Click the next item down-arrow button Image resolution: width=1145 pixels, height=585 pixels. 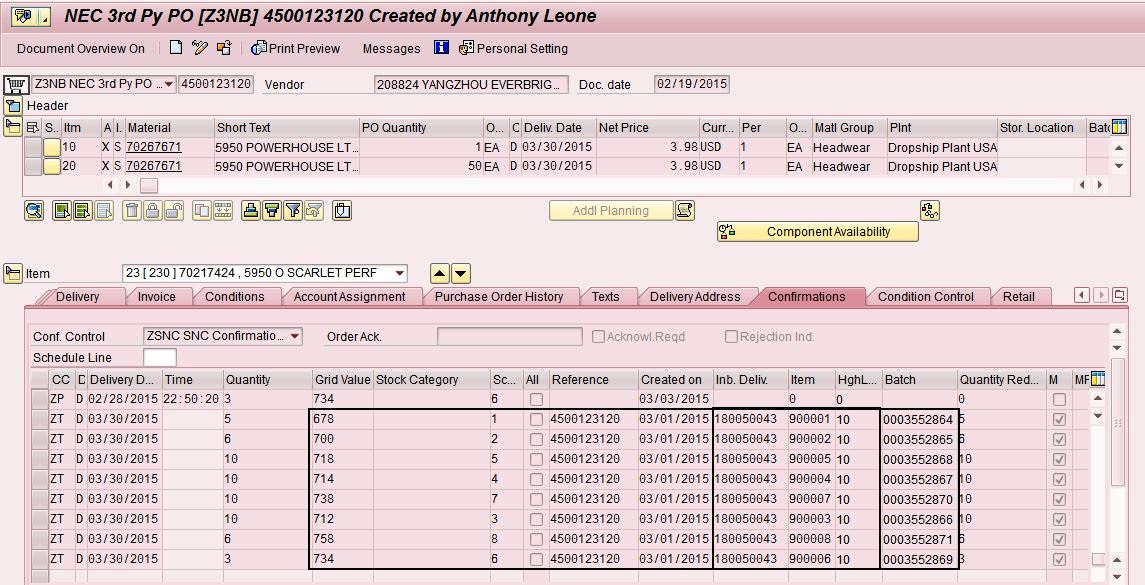(460, 274)
